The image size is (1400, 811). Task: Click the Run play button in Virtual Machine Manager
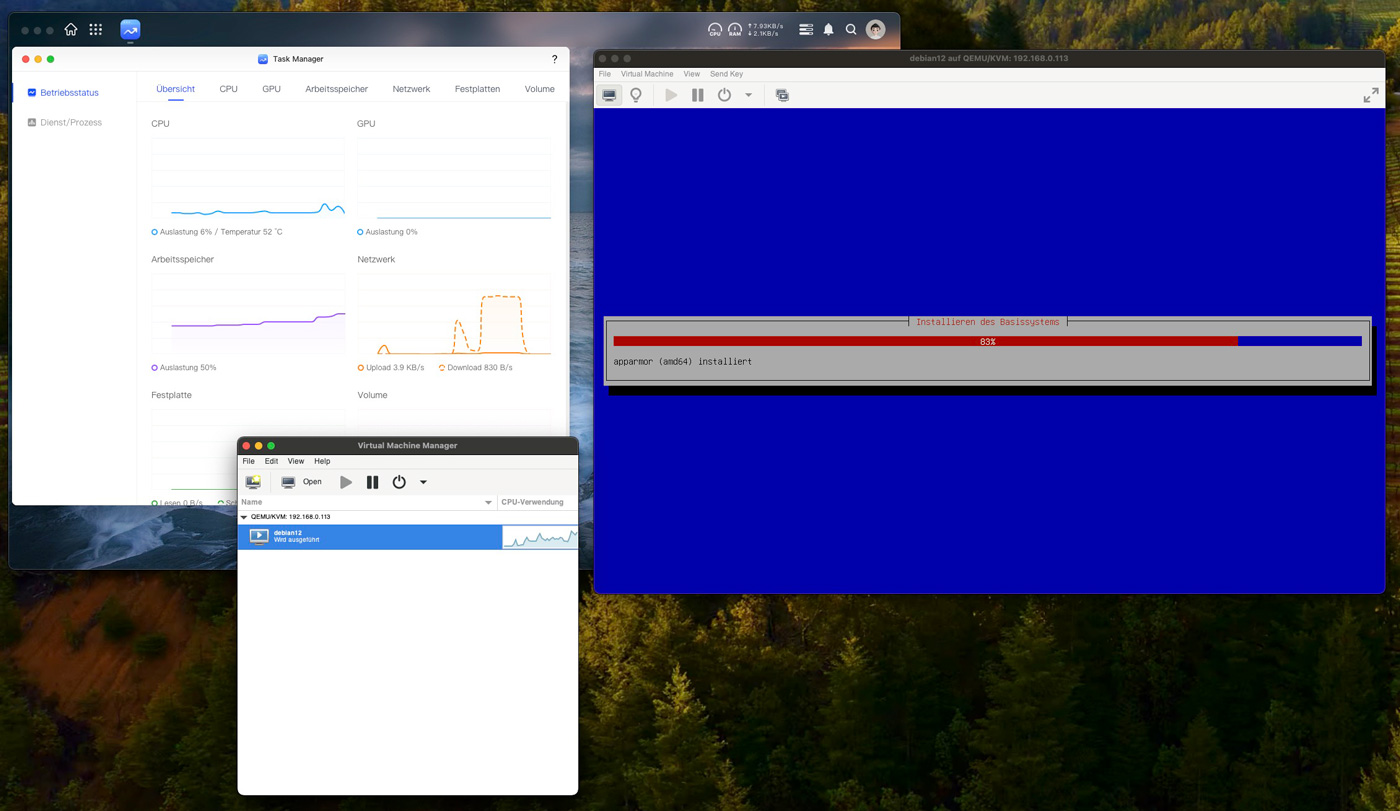pos(346,482)
